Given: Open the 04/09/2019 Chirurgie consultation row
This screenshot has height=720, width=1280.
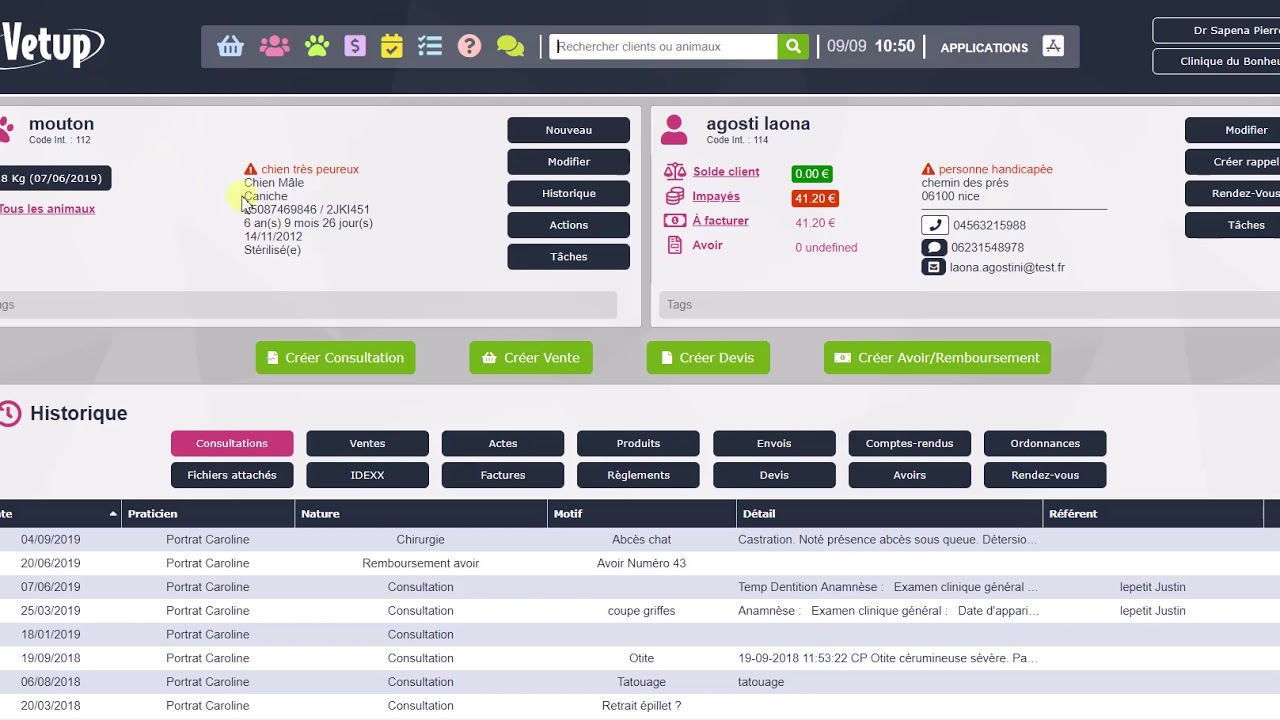Looking at the screenshot, I should pyautogui.click(x=420, y=540).
